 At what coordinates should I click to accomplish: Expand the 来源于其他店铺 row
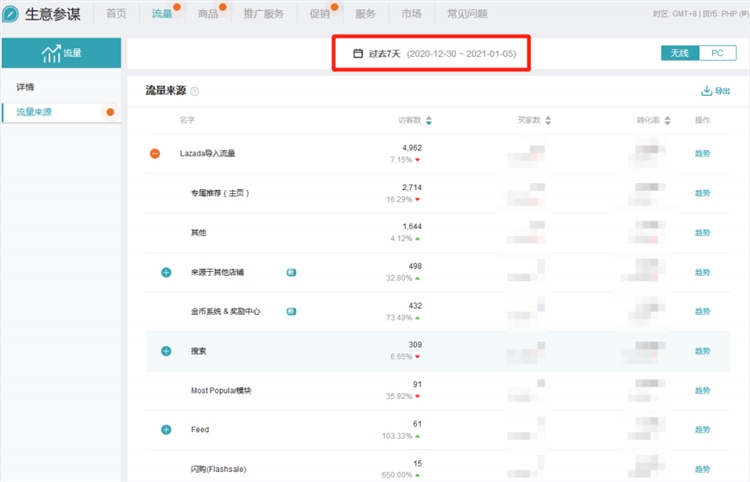click(166, 272)
